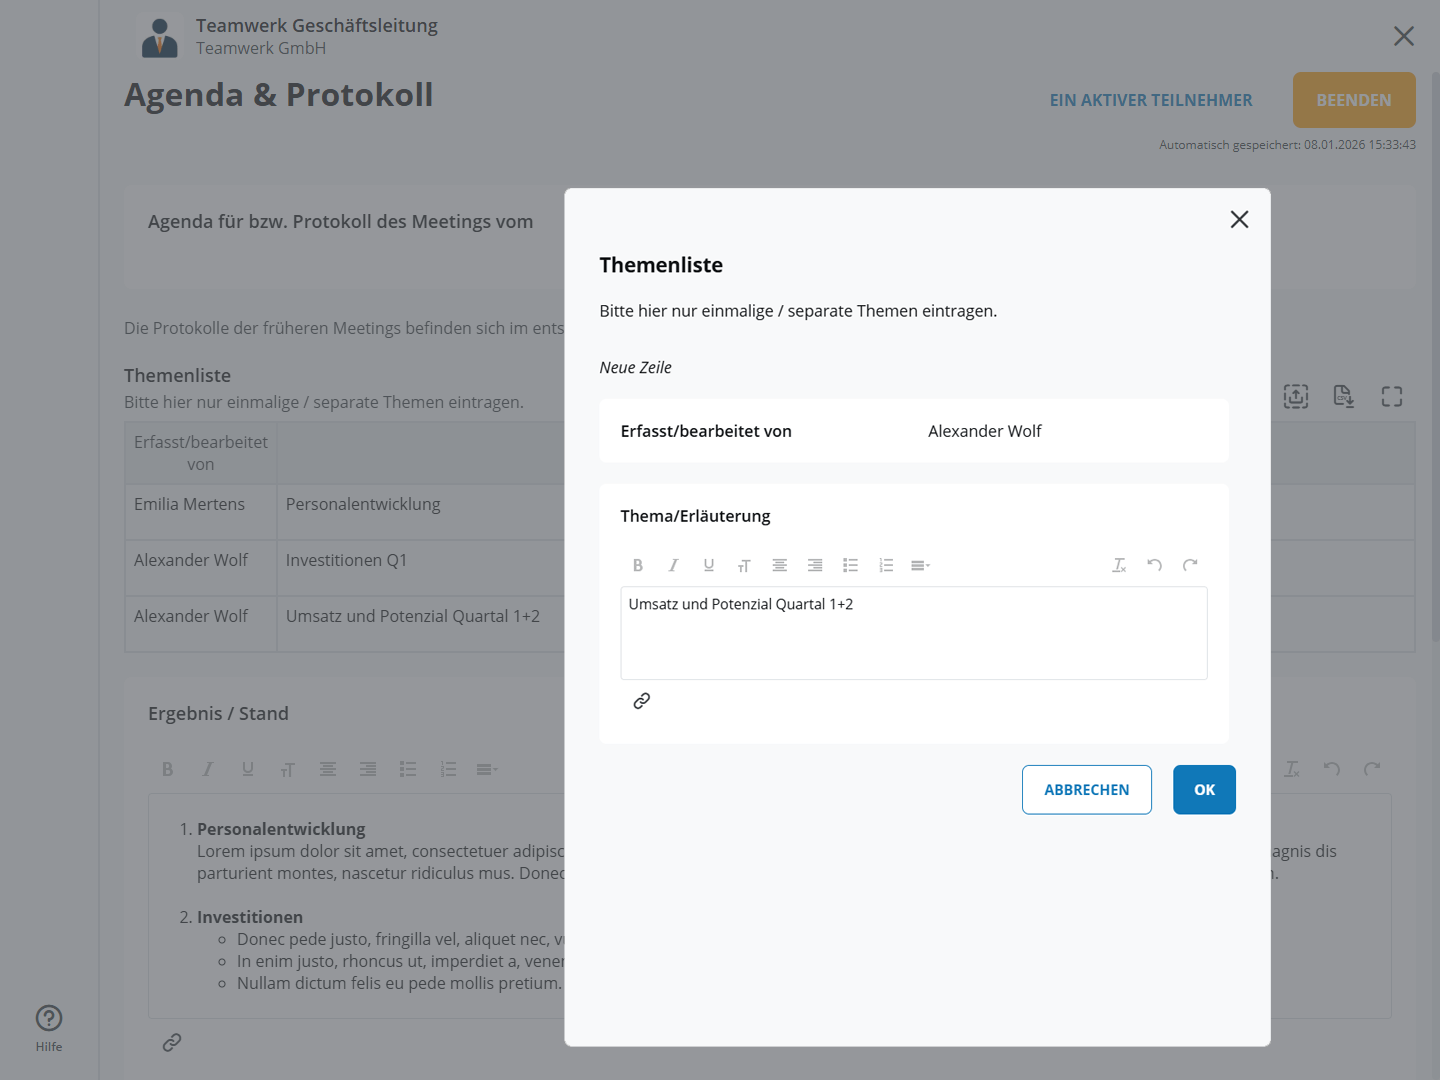The image size is (1440, 1080).
Task: Confirm the dialog with OK
Action: [1204, 790]
